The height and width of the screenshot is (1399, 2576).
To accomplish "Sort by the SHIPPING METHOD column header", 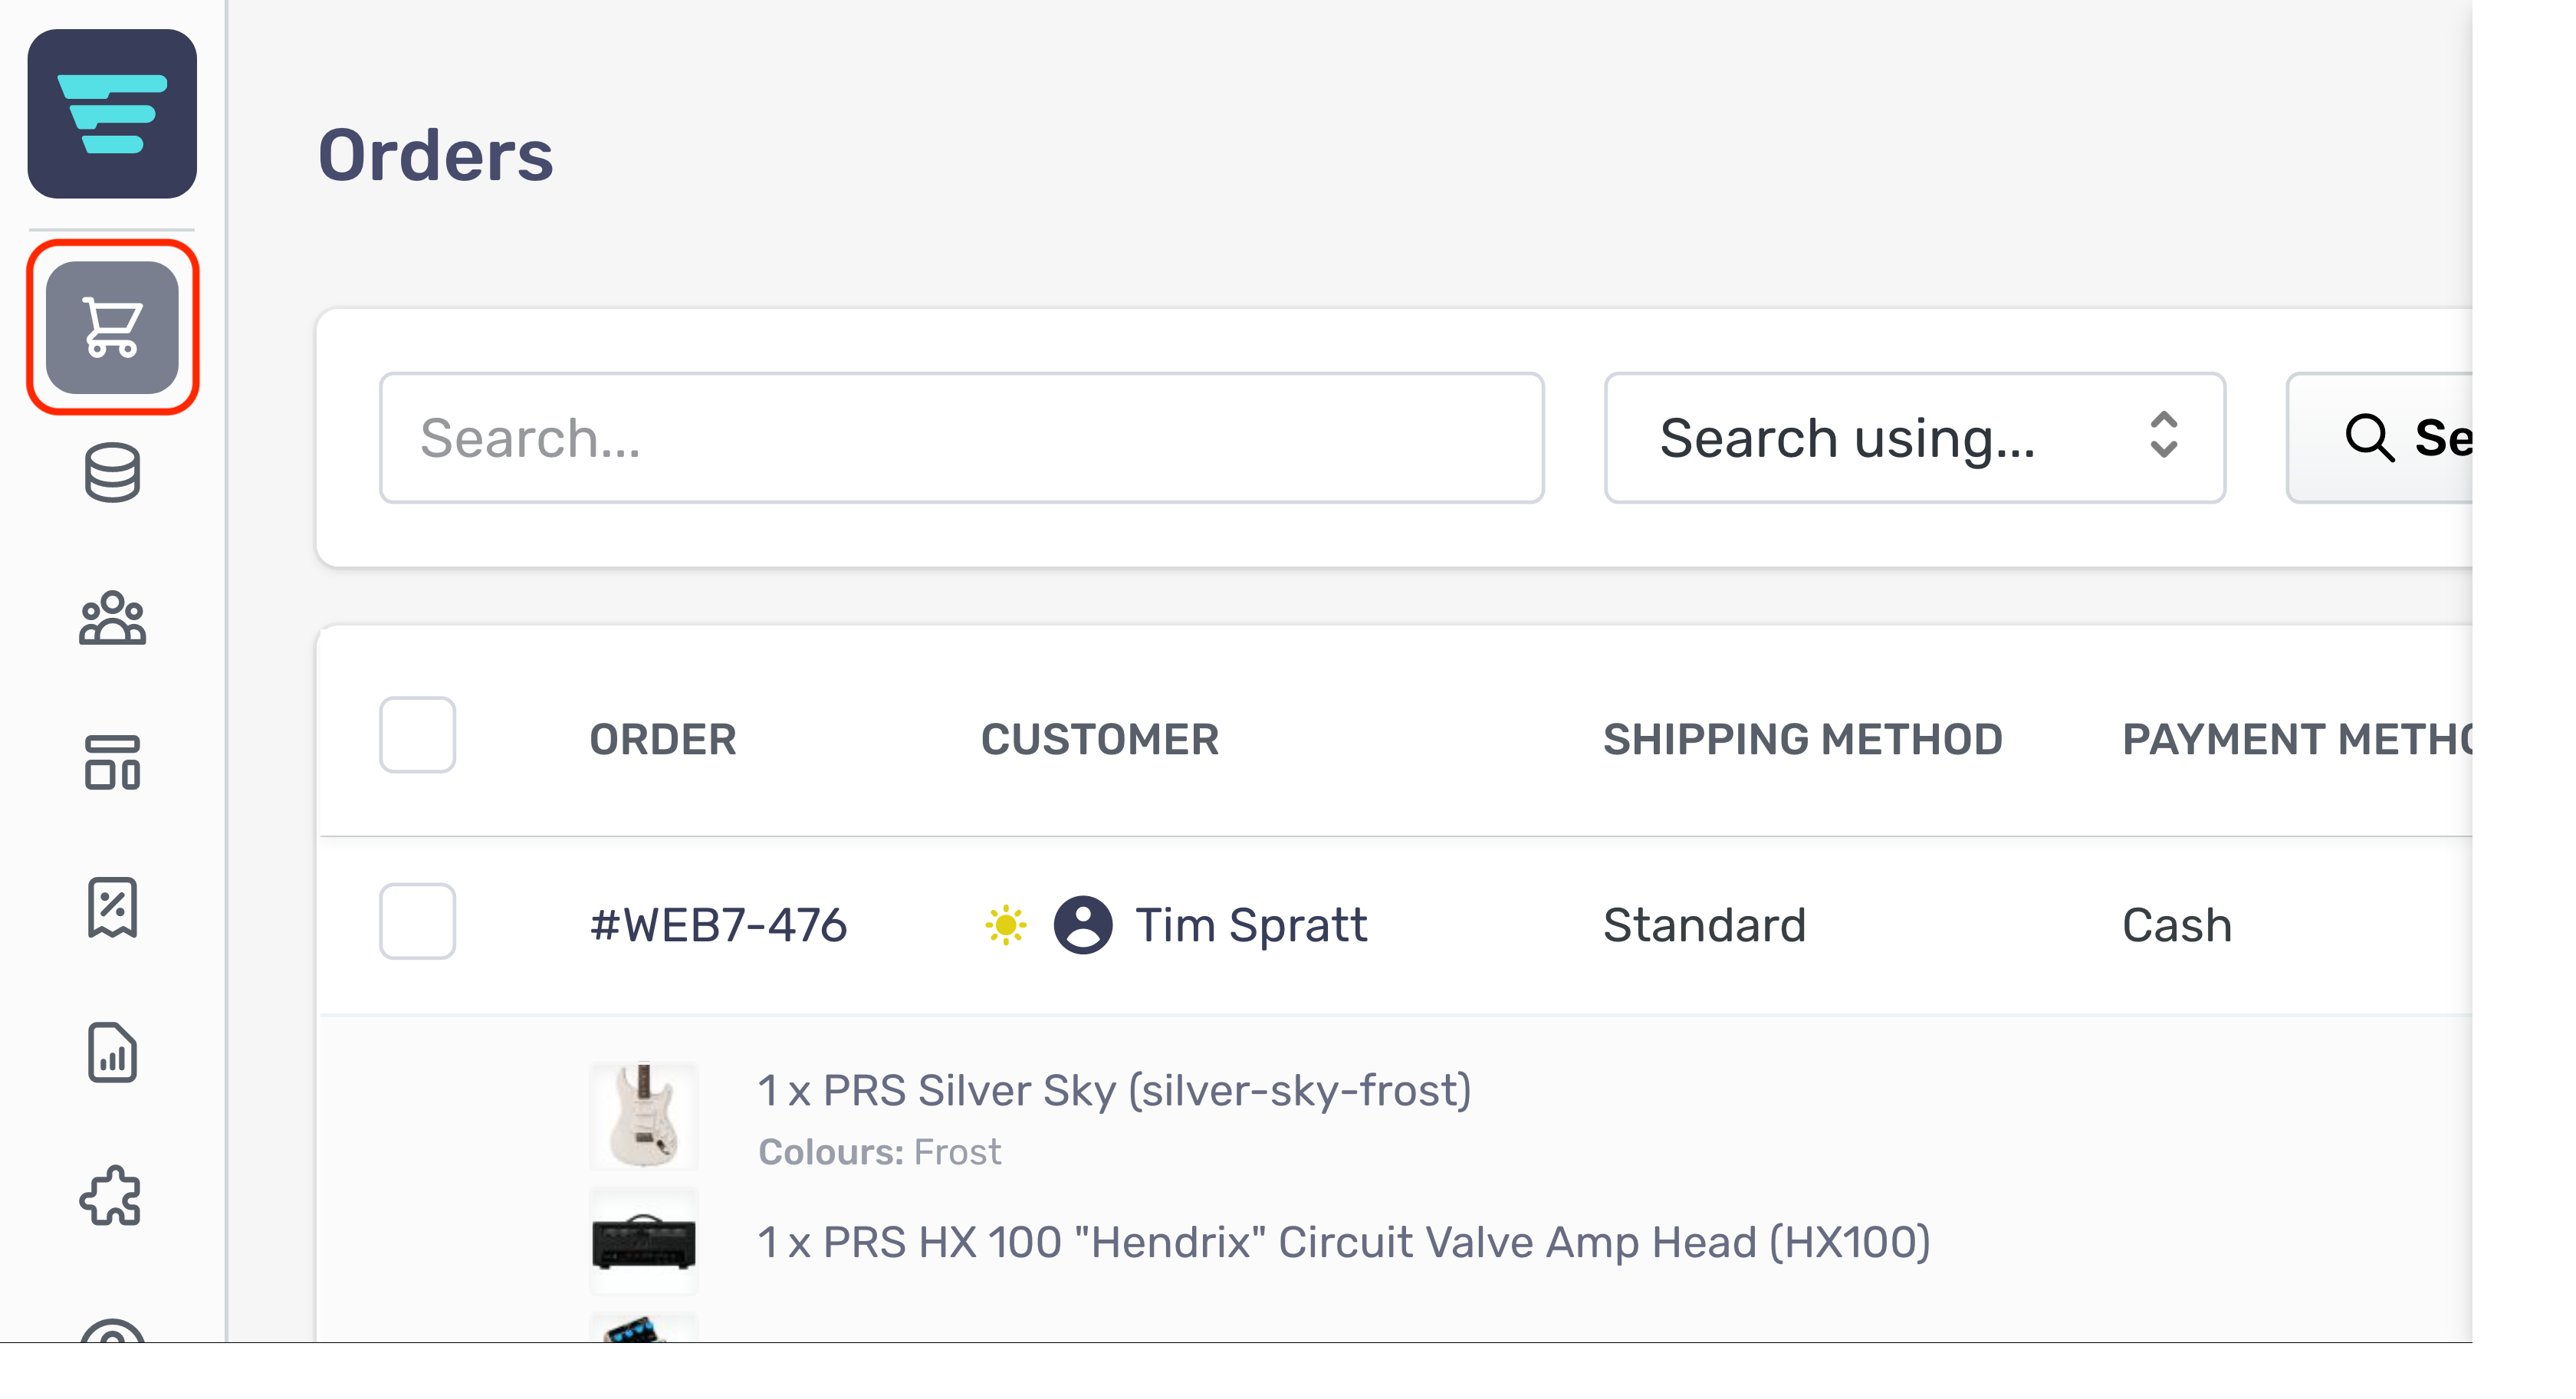I will 1803,739.
